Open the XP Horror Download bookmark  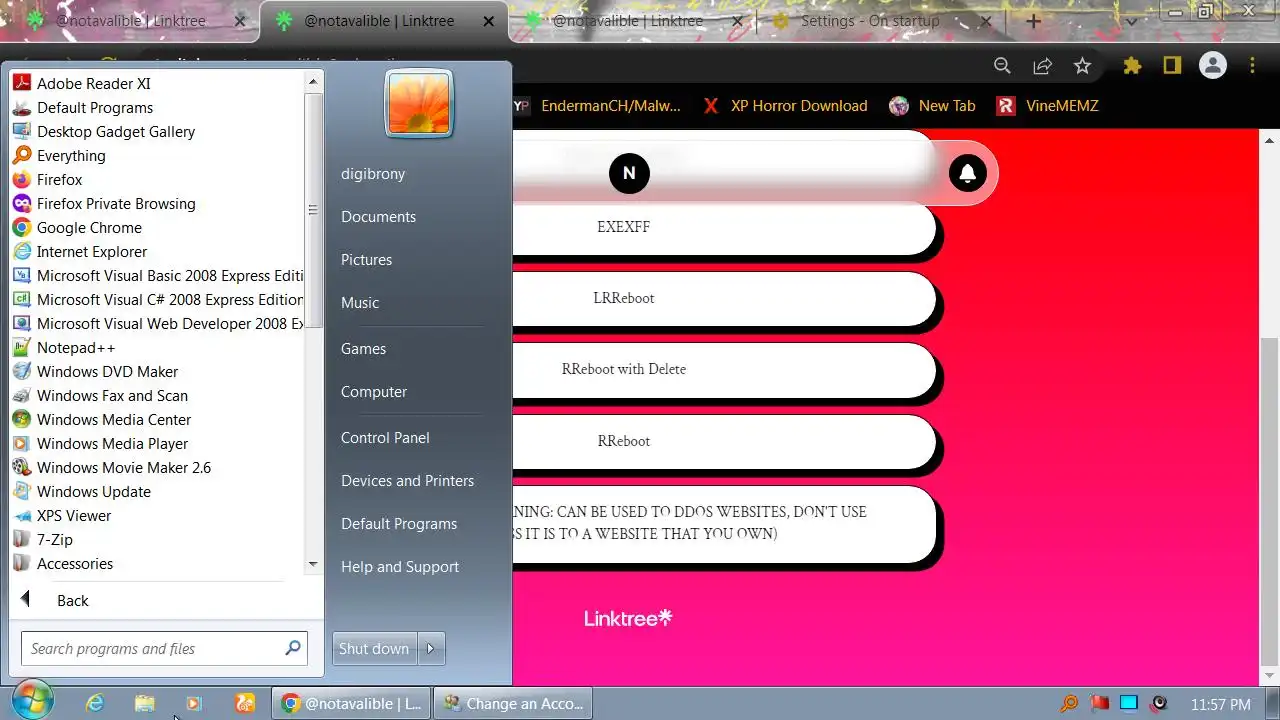click(x=785, y=106)
